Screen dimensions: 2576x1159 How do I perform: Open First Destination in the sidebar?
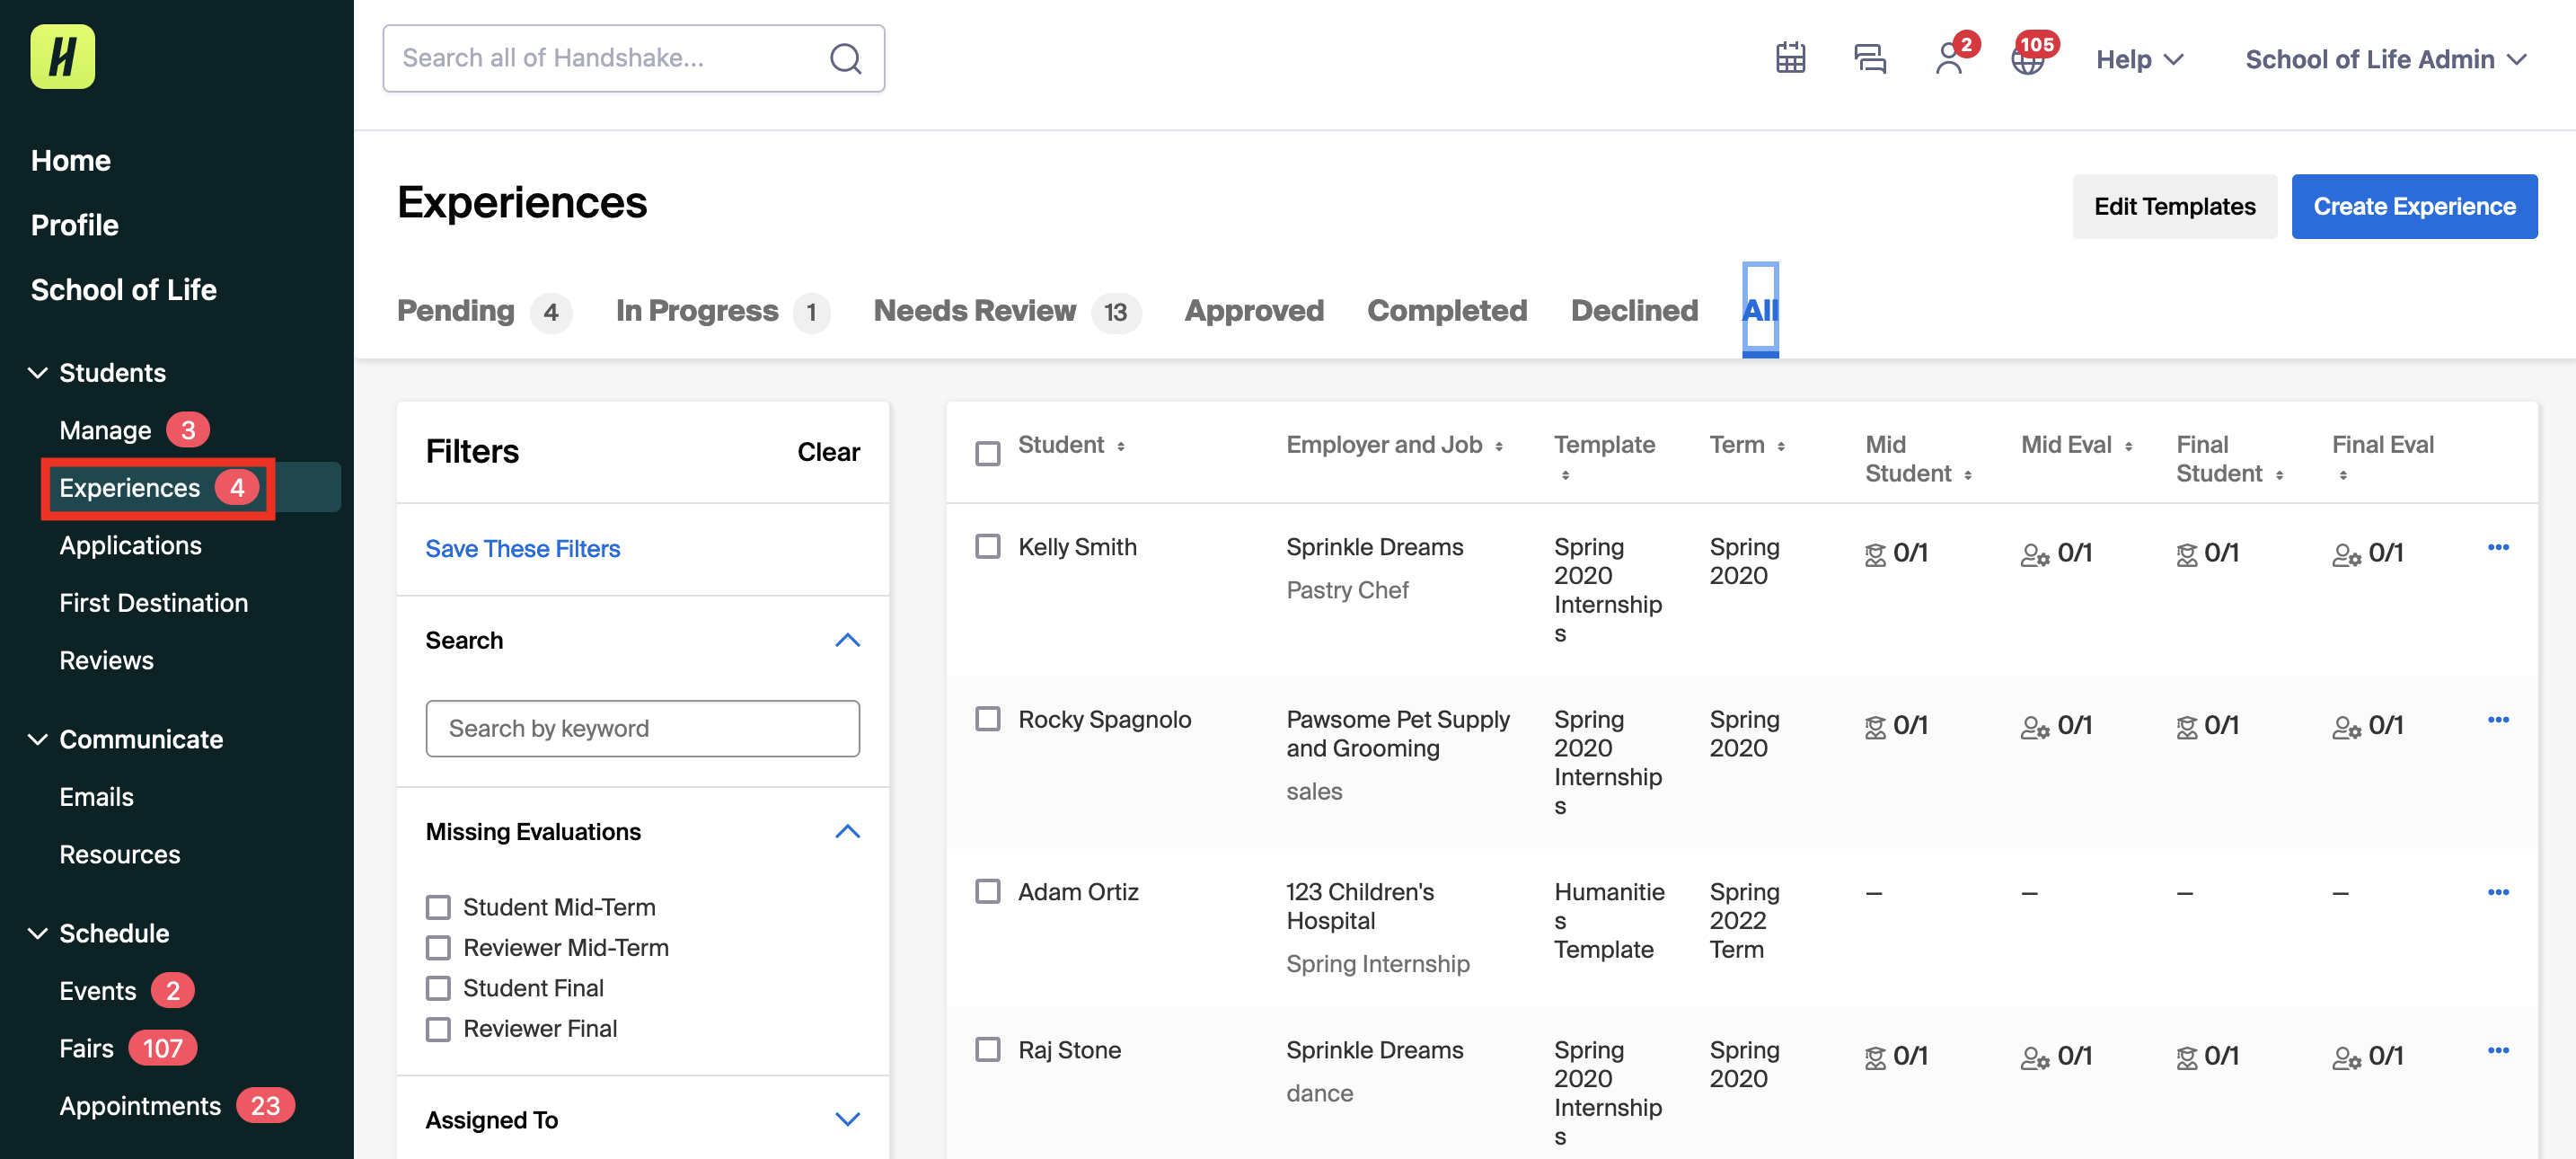pos(153,603)
